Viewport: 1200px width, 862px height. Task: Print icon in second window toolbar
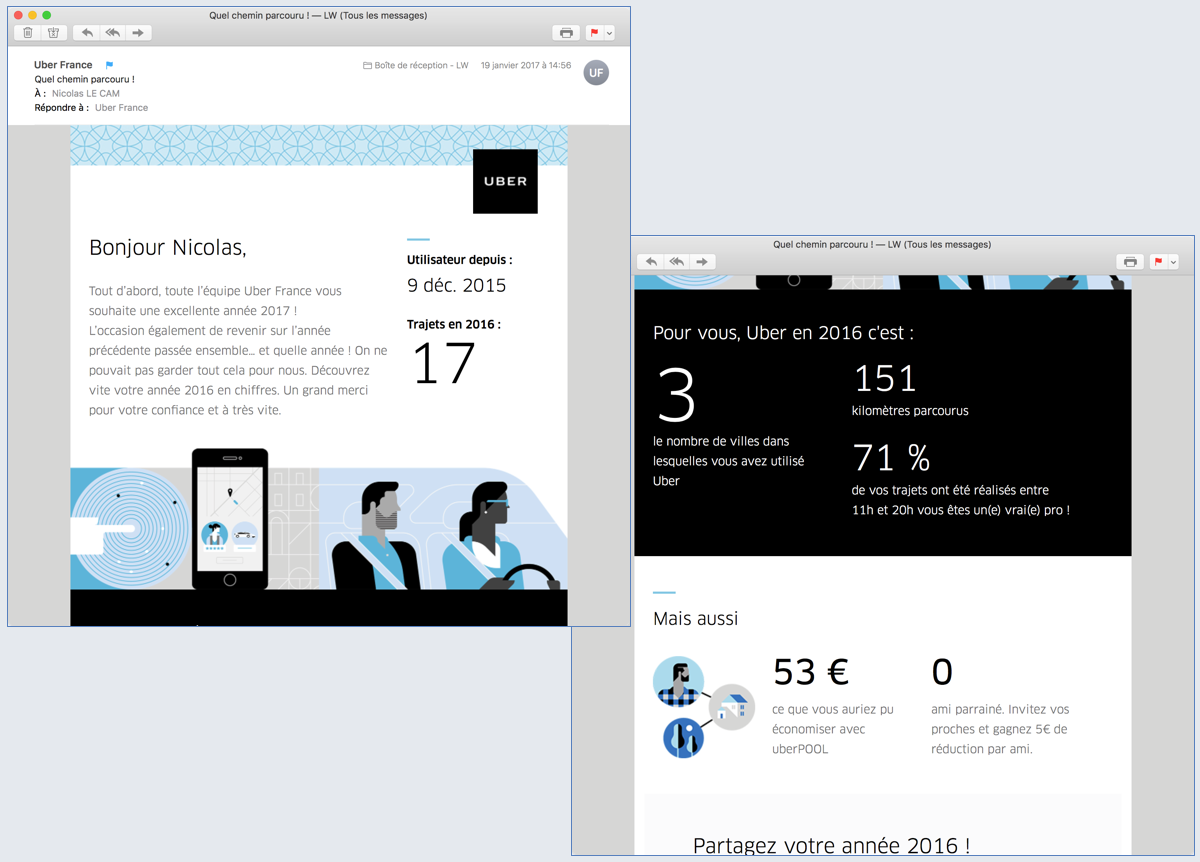coord(1130,262)
